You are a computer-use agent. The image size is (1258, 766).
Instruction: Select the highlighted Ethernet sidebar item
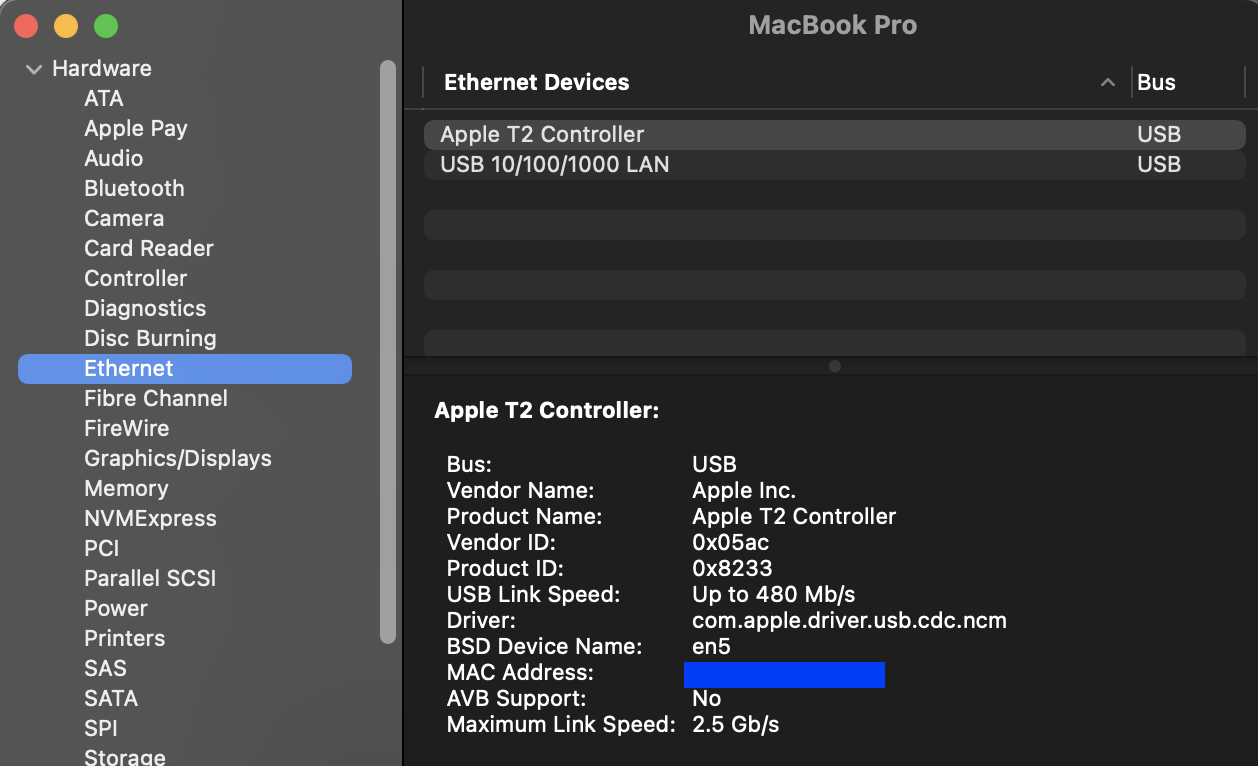point(129,369)
